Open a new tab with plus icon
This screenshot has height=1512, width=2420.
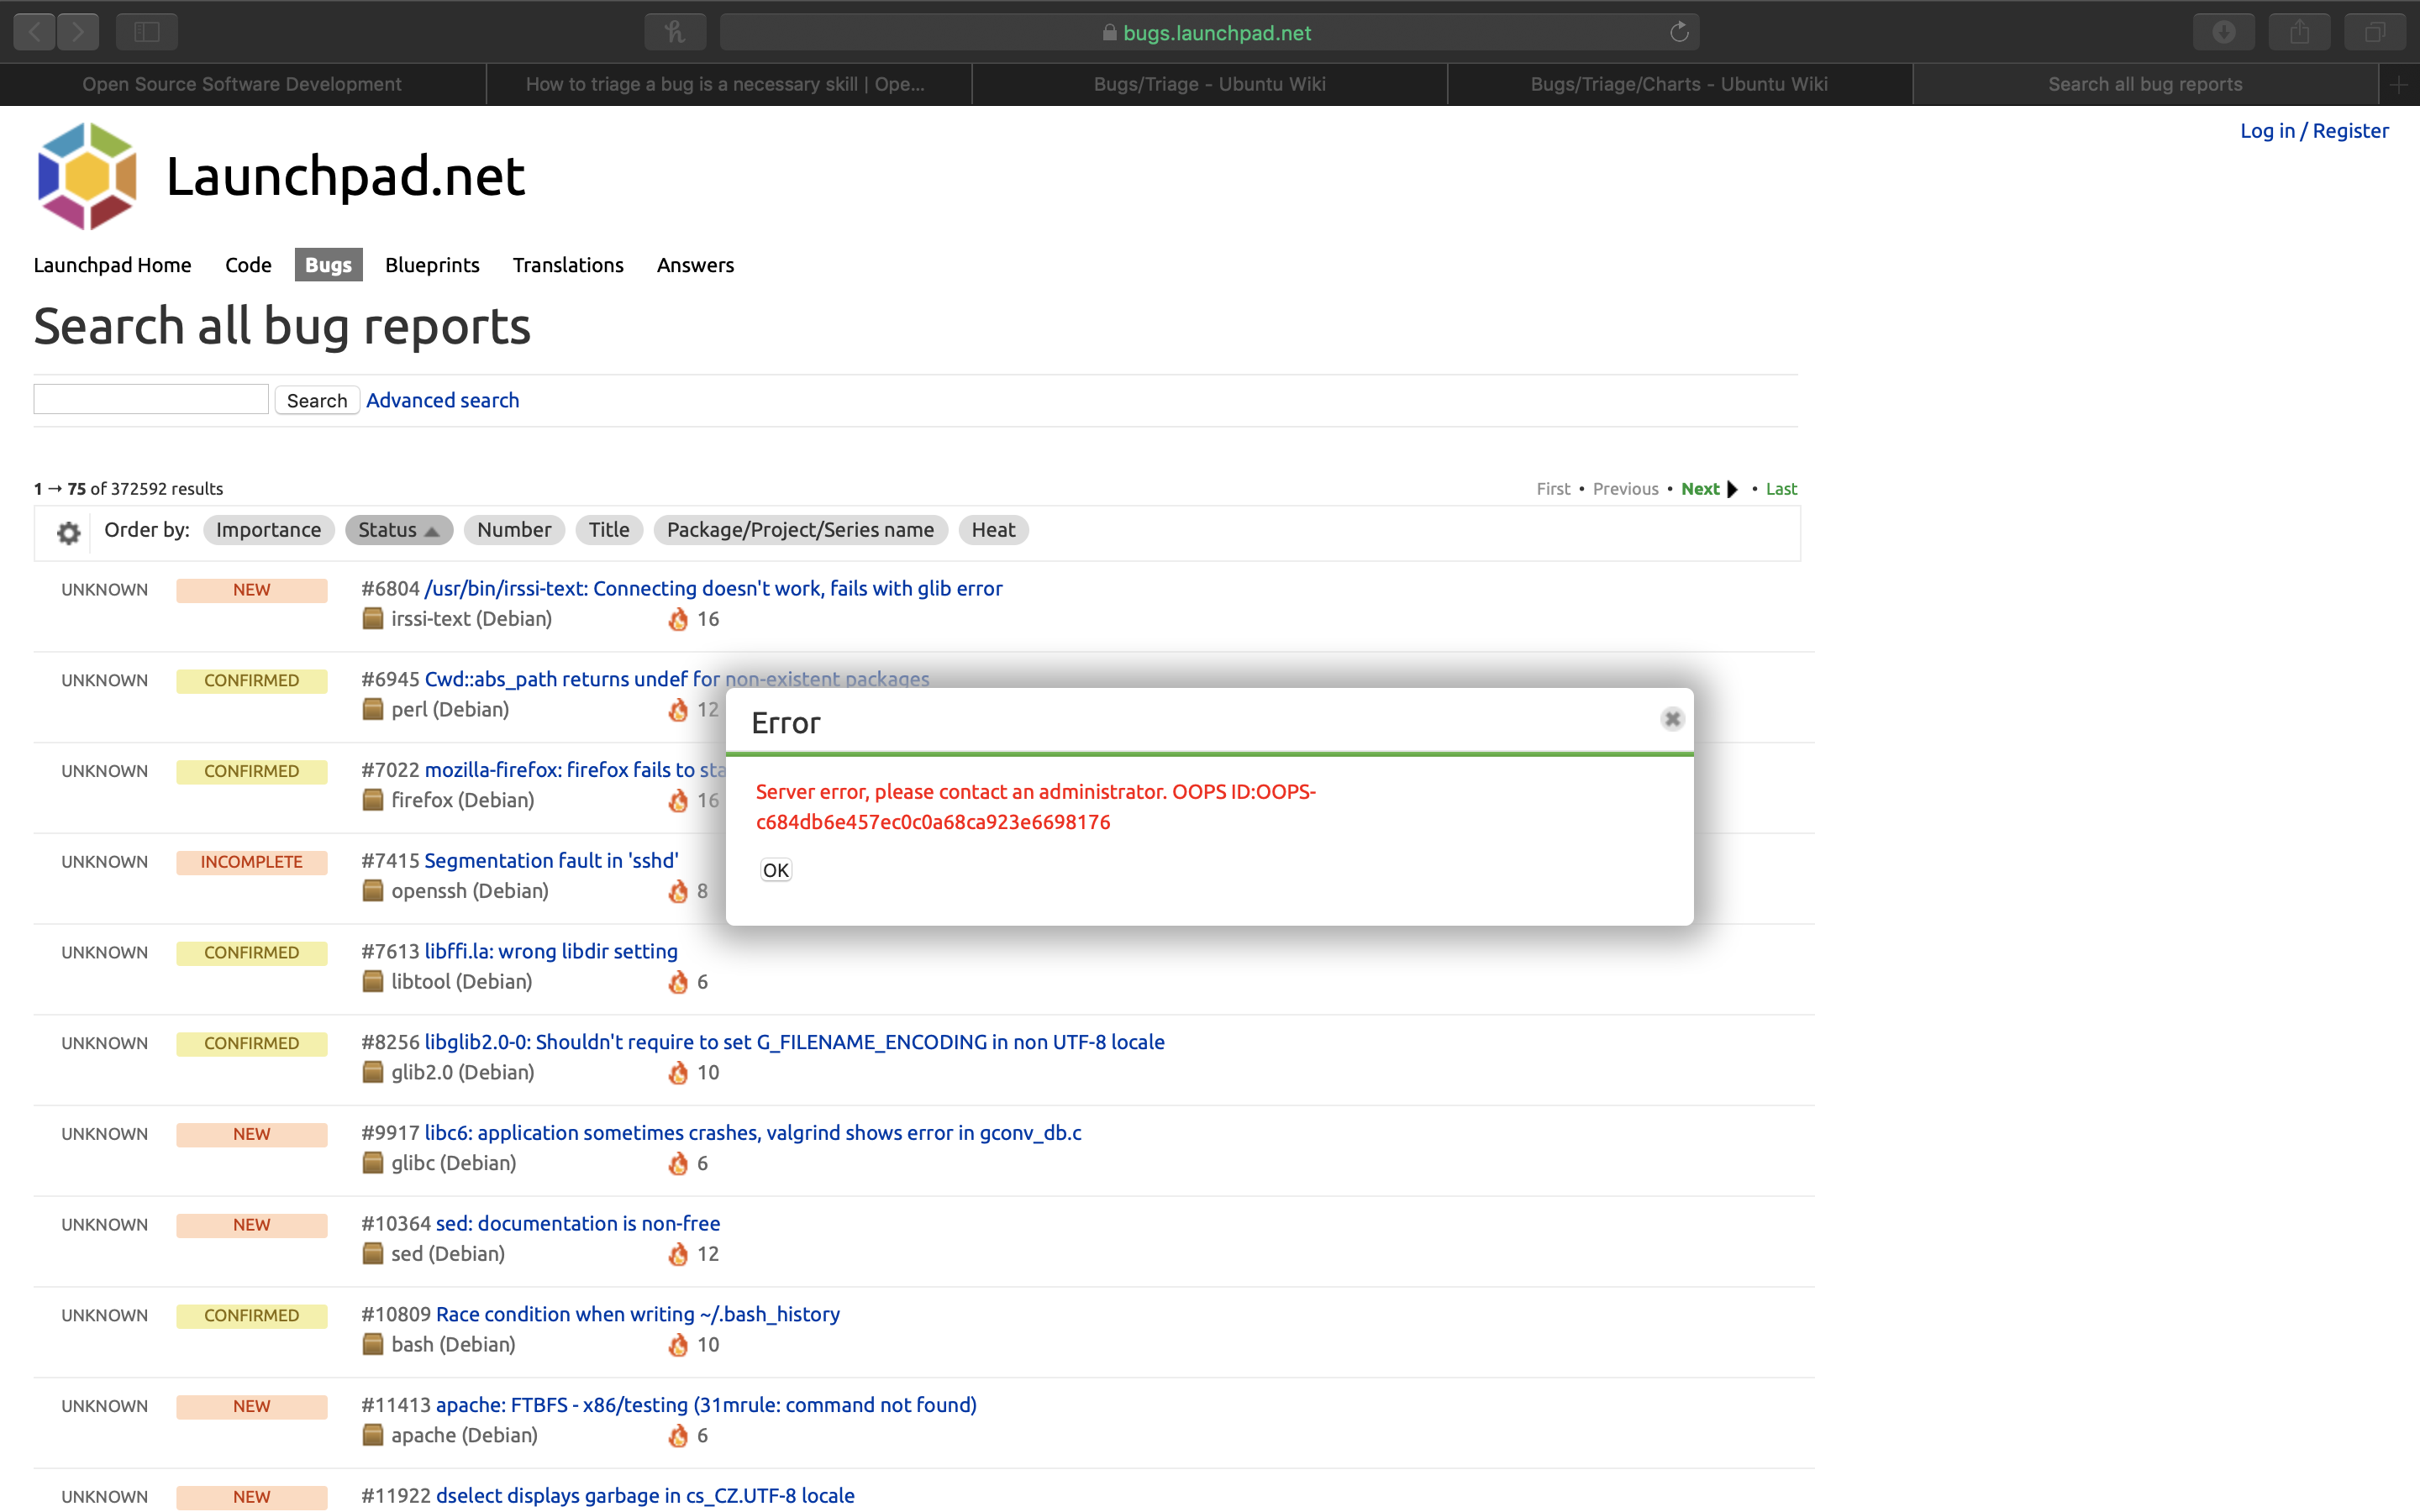click(2398, 85)
